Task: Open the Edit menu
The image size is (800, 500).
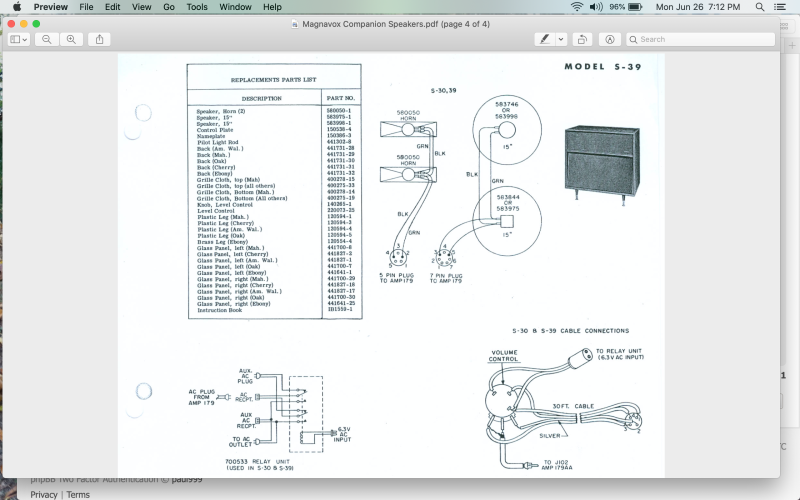Action: point(113,7)
